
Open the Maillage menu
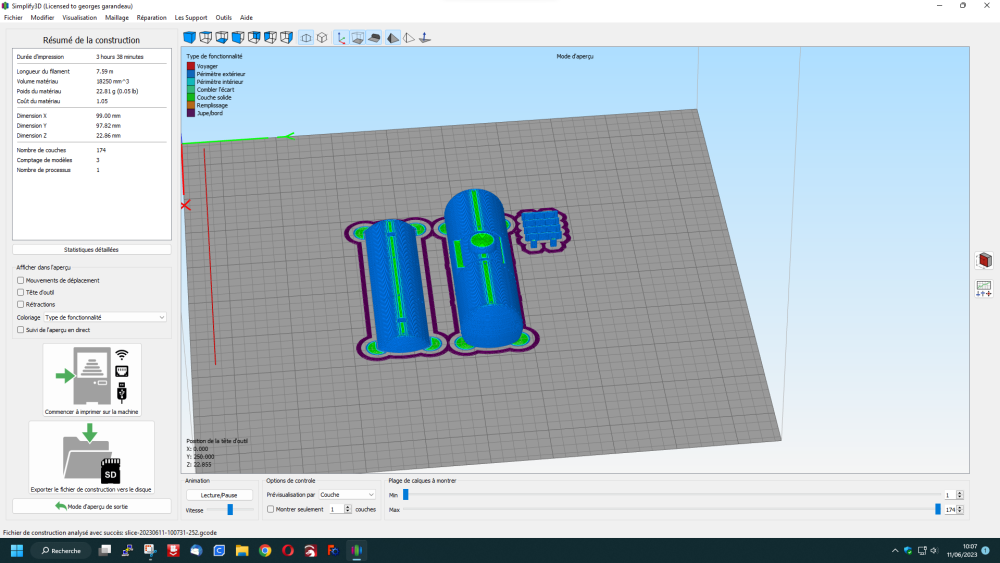click(117, 18)
